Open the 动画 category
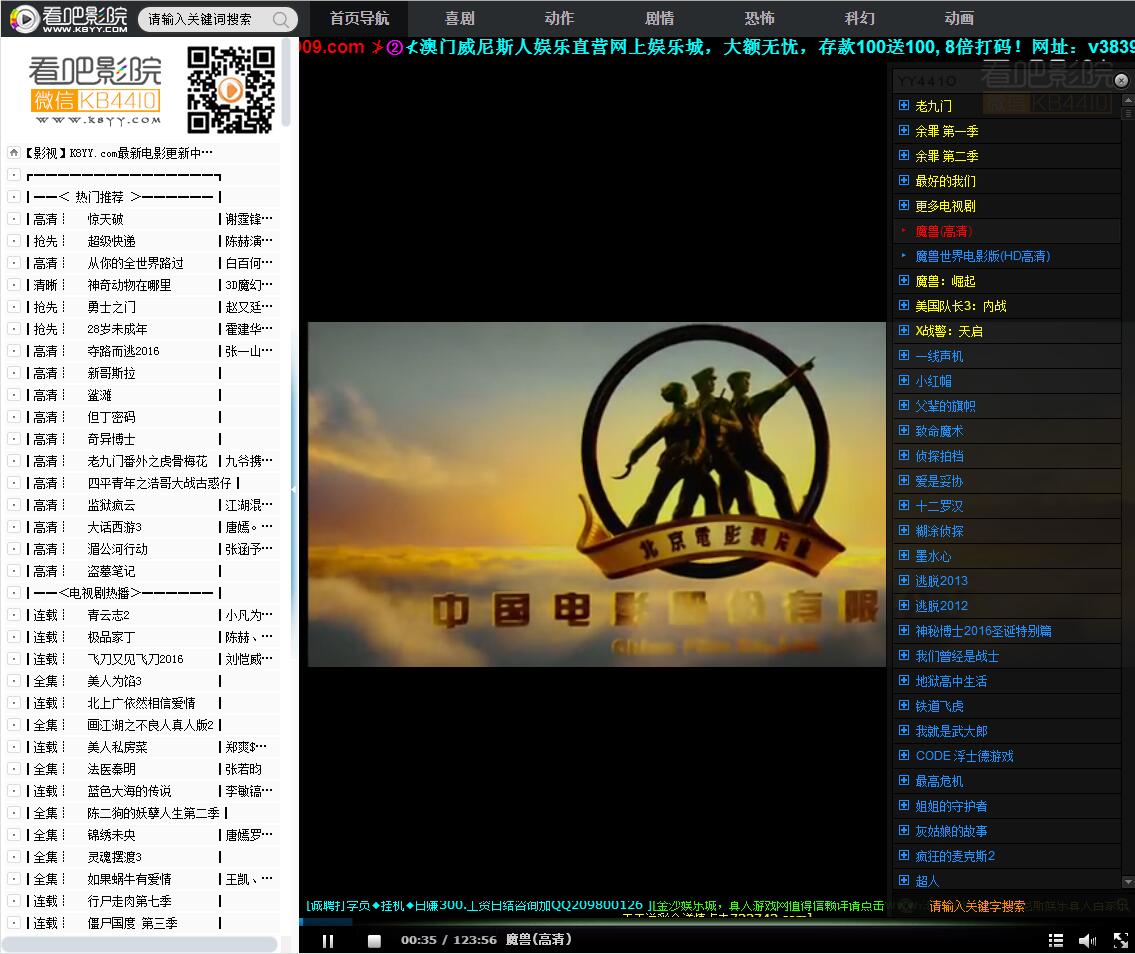The image size is (1135, 954). [959, 18]
